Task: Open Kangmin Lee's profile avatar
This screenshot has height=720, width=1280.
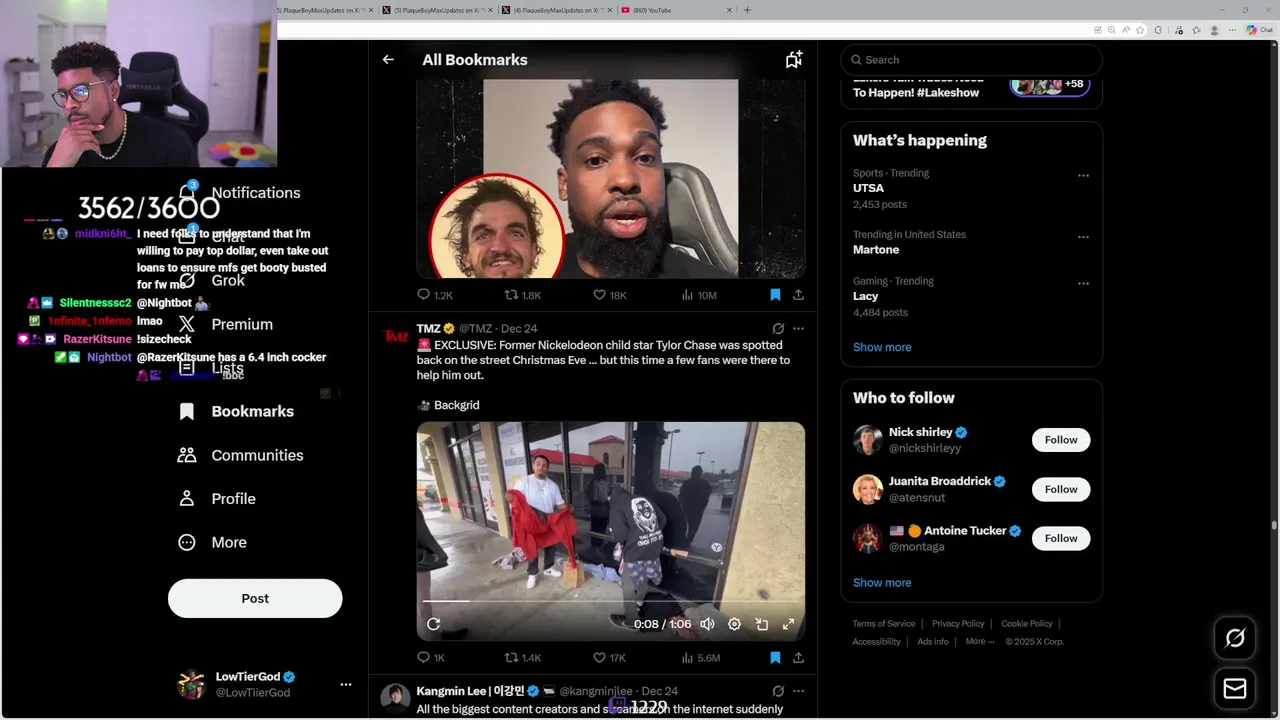Action: 395,698
